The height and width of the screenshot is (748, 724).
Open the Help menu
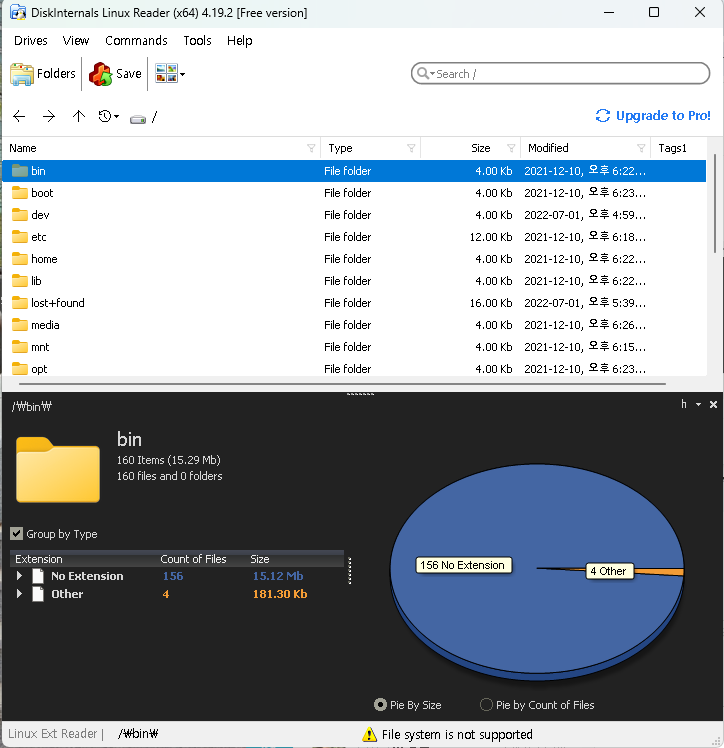(239, 41)
